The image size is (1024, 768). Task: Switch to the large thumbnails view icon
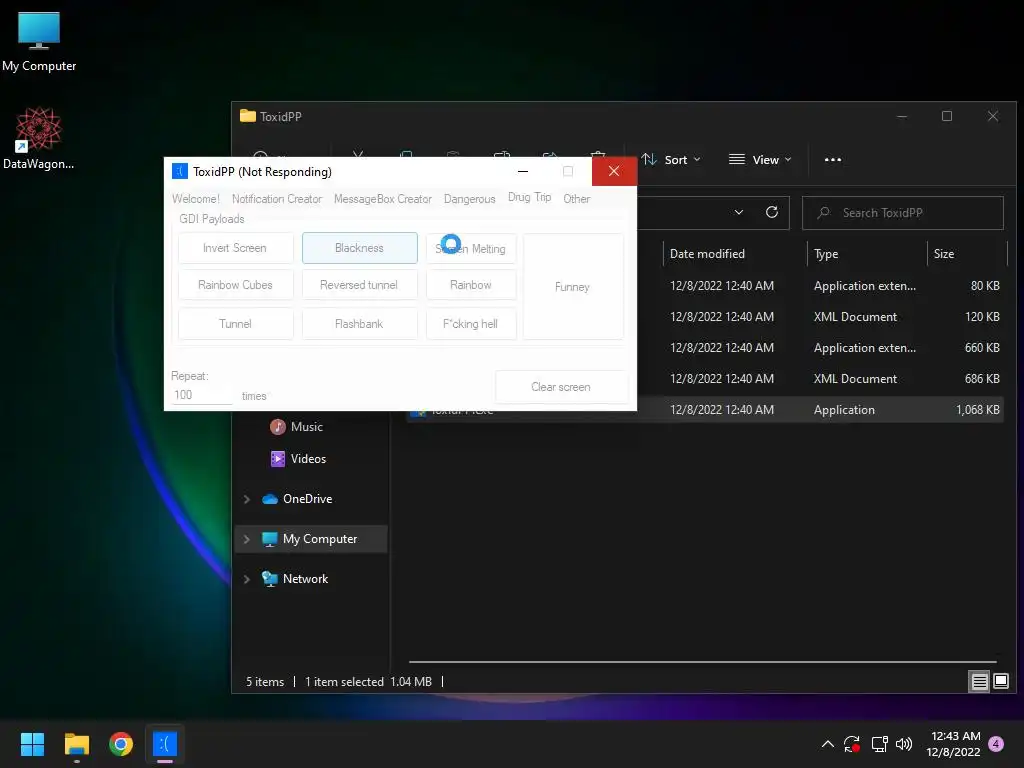pyautogui.click(x=1001, y=682)
